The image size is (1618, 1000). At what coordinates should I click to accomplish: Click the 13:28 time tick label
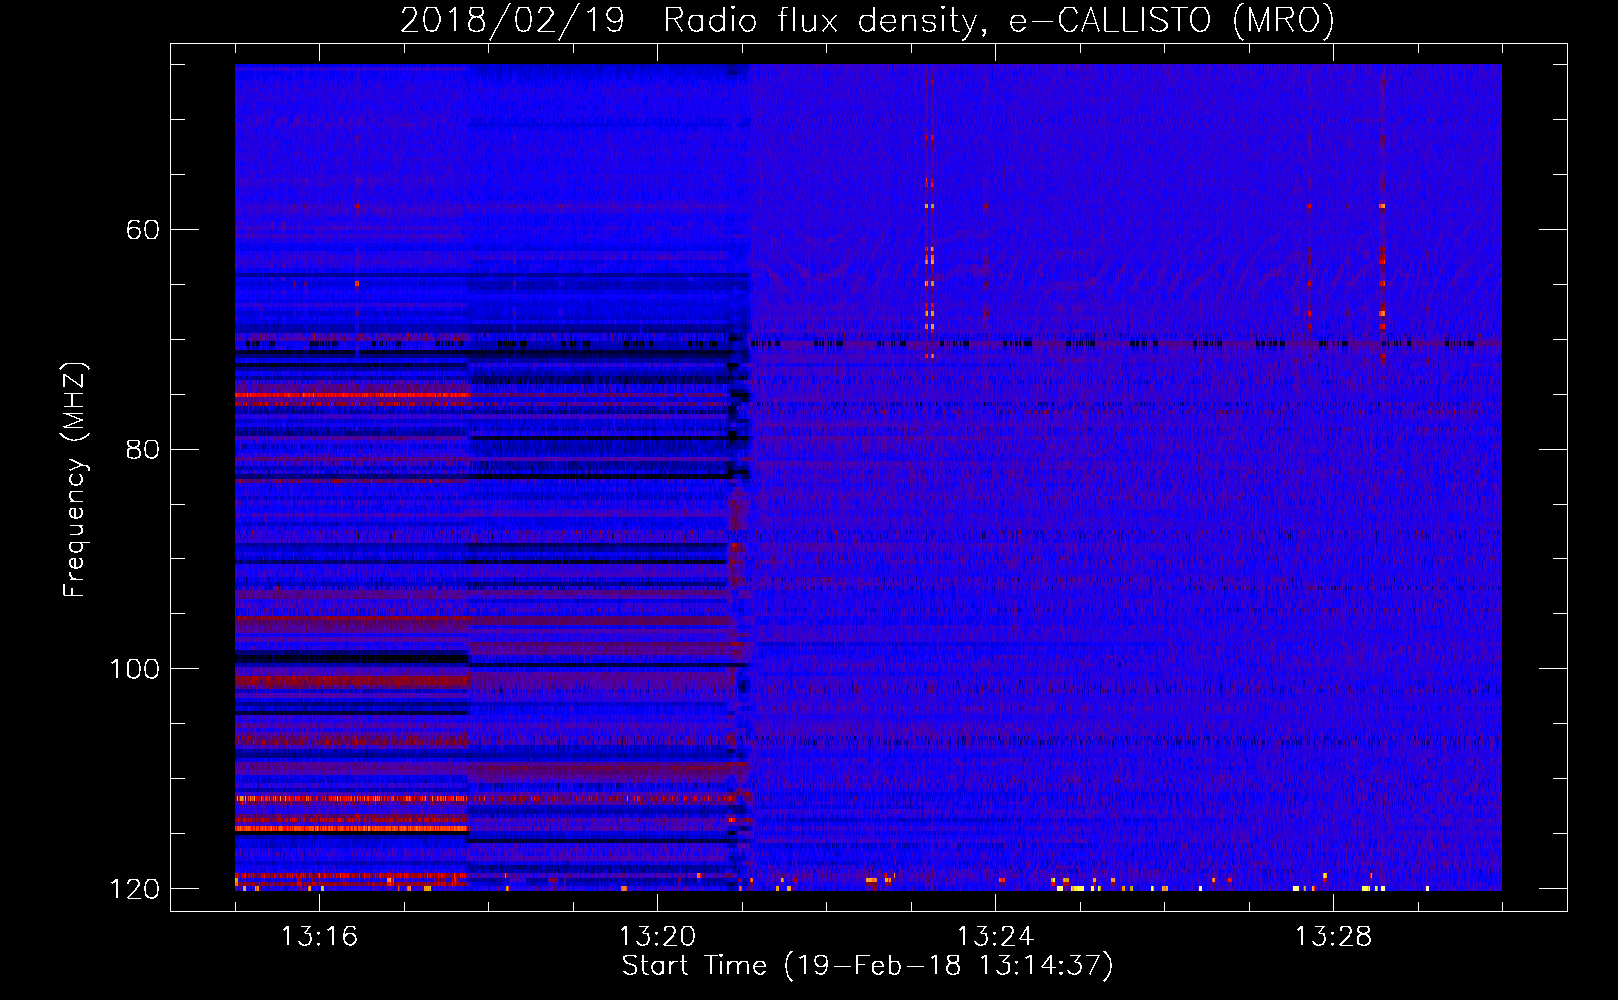click(x=1333, y=937)
